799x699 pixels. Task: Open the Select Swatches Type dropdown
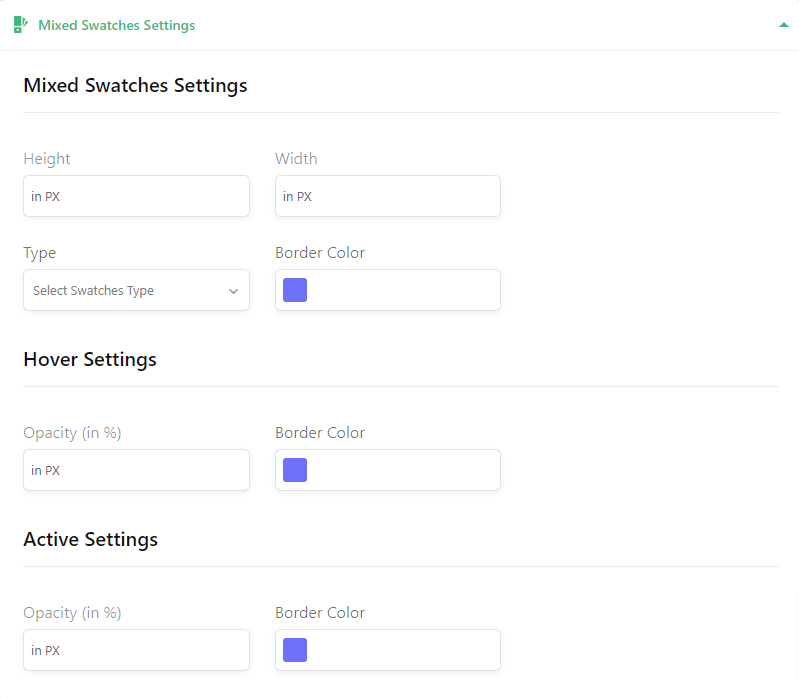(137, 290)
